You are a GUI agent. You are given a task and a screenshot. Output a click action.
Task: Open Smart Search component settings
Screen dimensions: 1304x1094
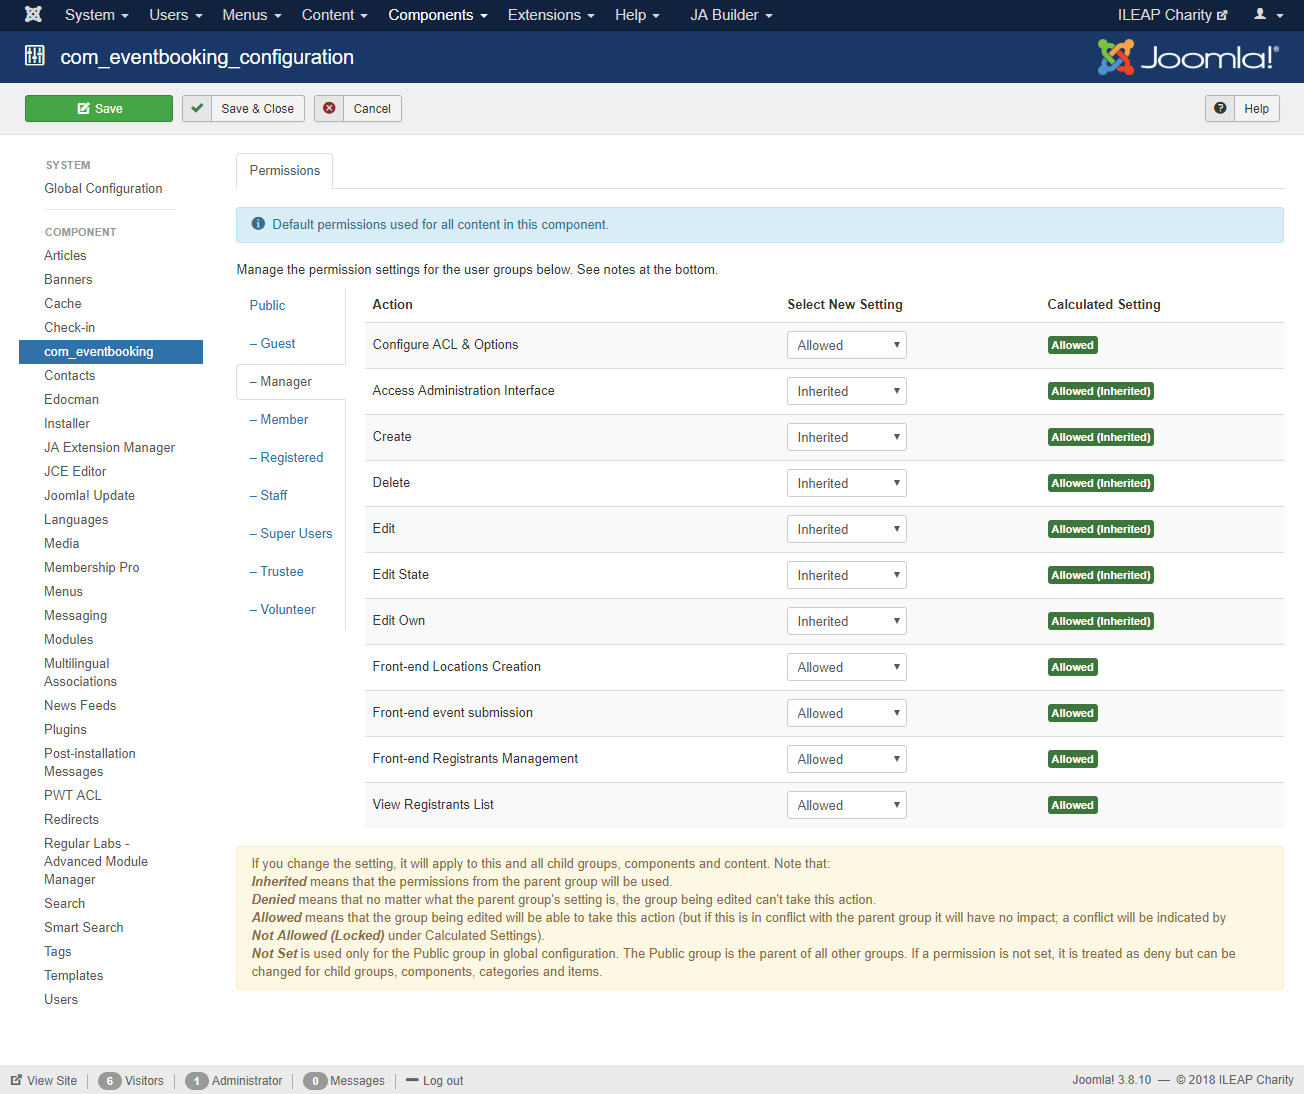[84, 927]
